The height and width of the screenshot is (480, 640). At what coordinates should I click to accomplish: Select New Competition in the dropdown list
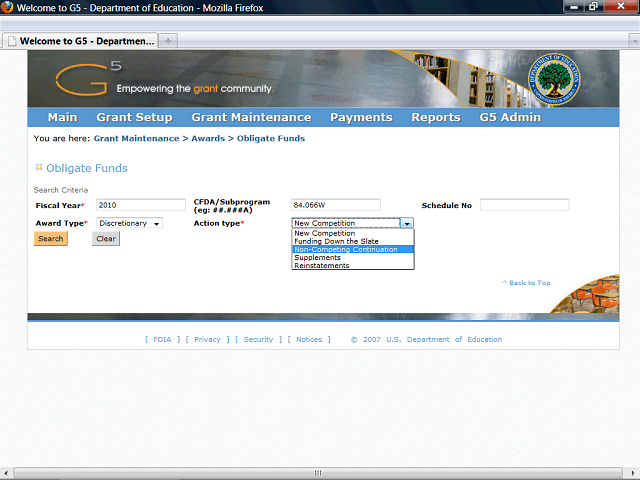coord(353,233)
